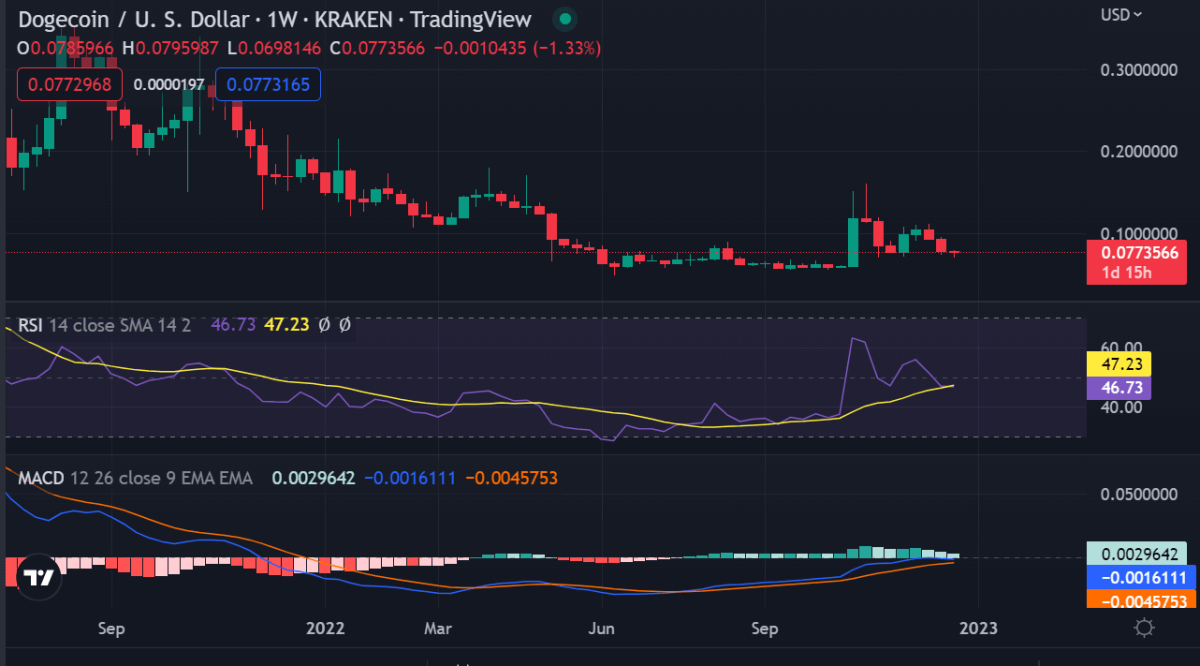The height and width of the screenshot is (666, 1200).
Task: Click the yellow 47.23 RSI axis label
Action: point(1118,364)
